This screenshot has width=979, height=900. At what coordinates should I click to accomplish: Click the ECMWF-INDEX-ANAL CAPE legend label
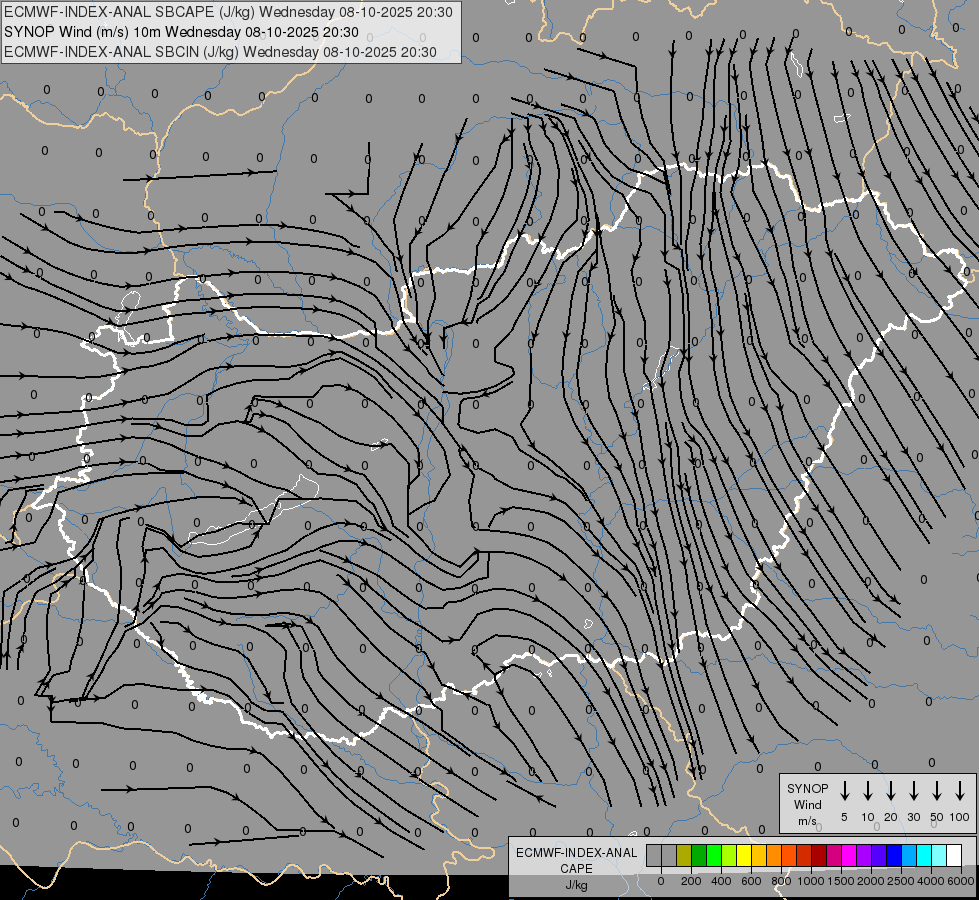coord(576,868)
